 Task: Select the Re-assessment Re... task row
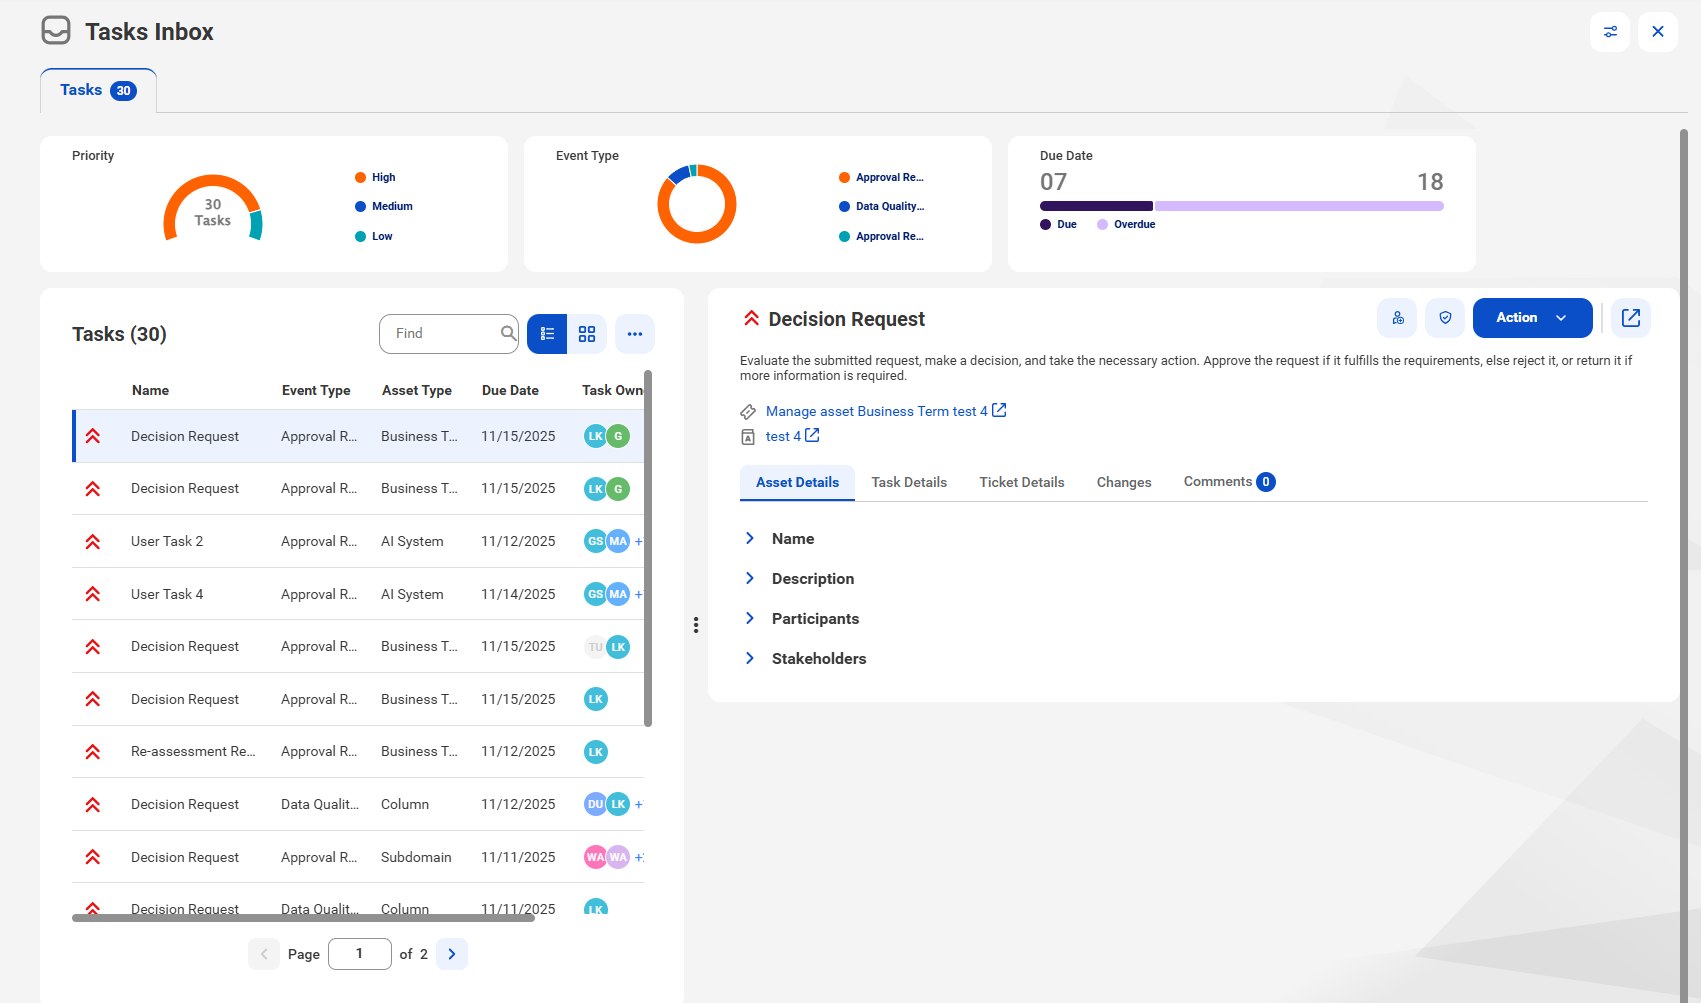point(358,752)
